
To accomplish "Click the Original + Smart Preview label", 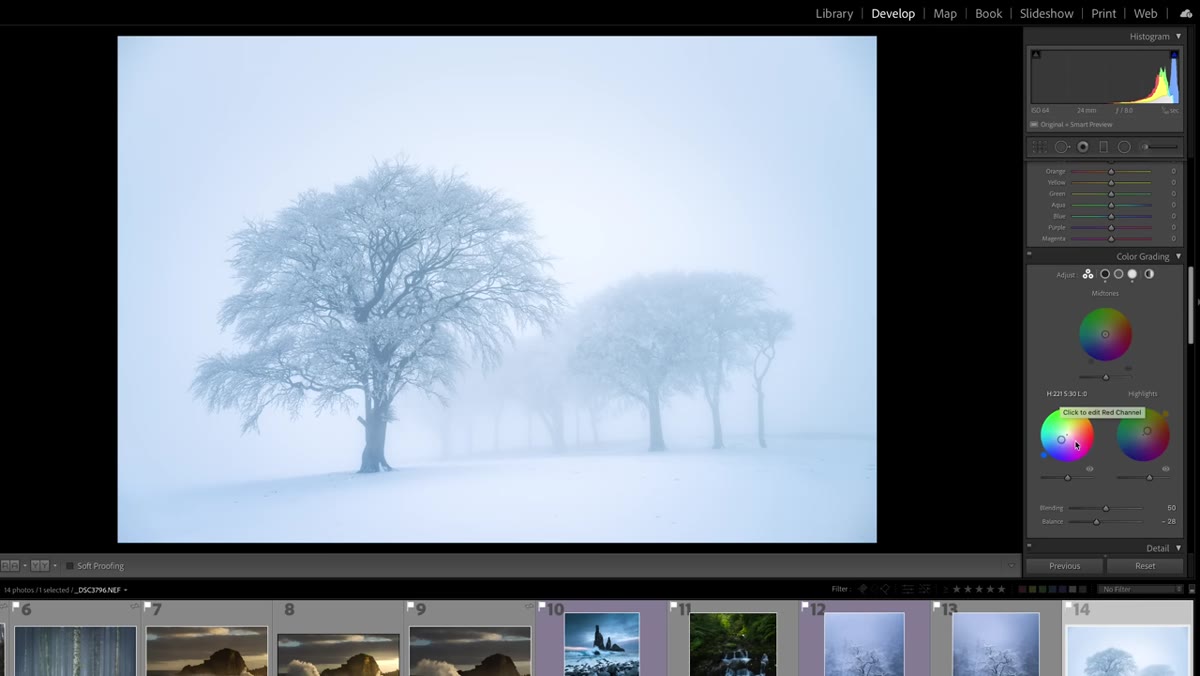I will [x=1076, y=125].
